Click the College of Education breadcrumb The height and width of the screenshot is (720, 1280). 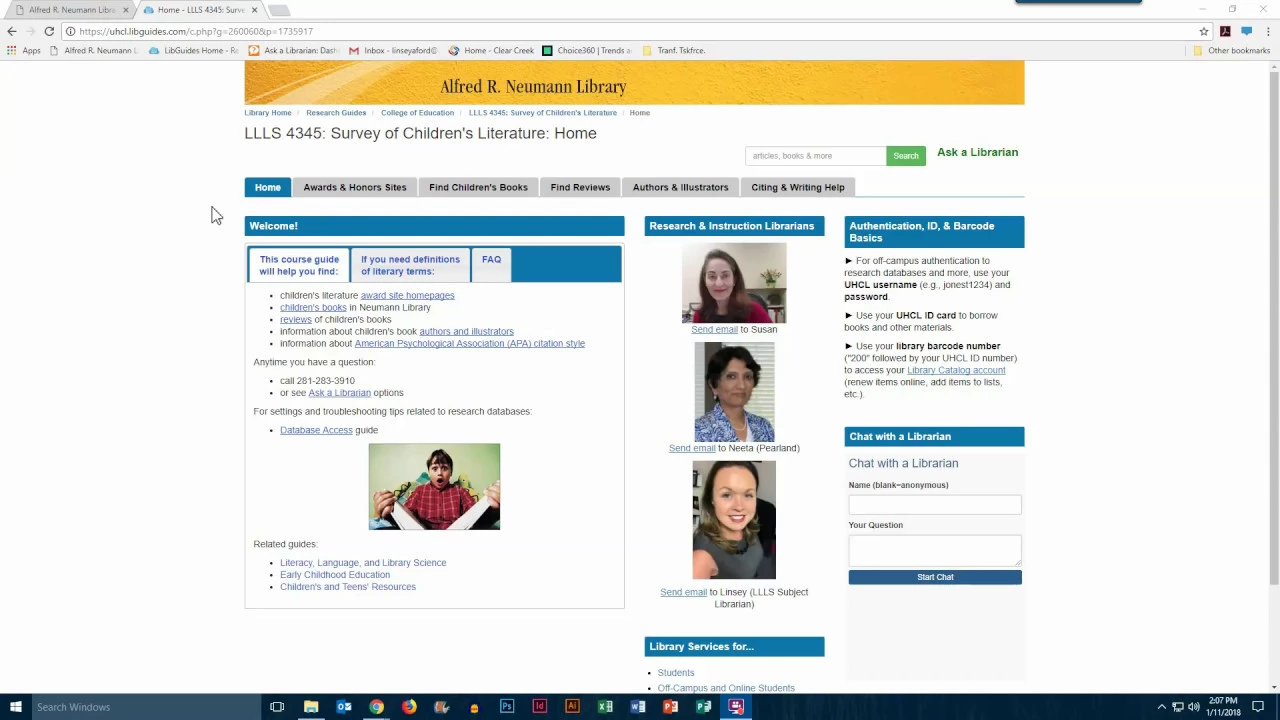point(417,113)
